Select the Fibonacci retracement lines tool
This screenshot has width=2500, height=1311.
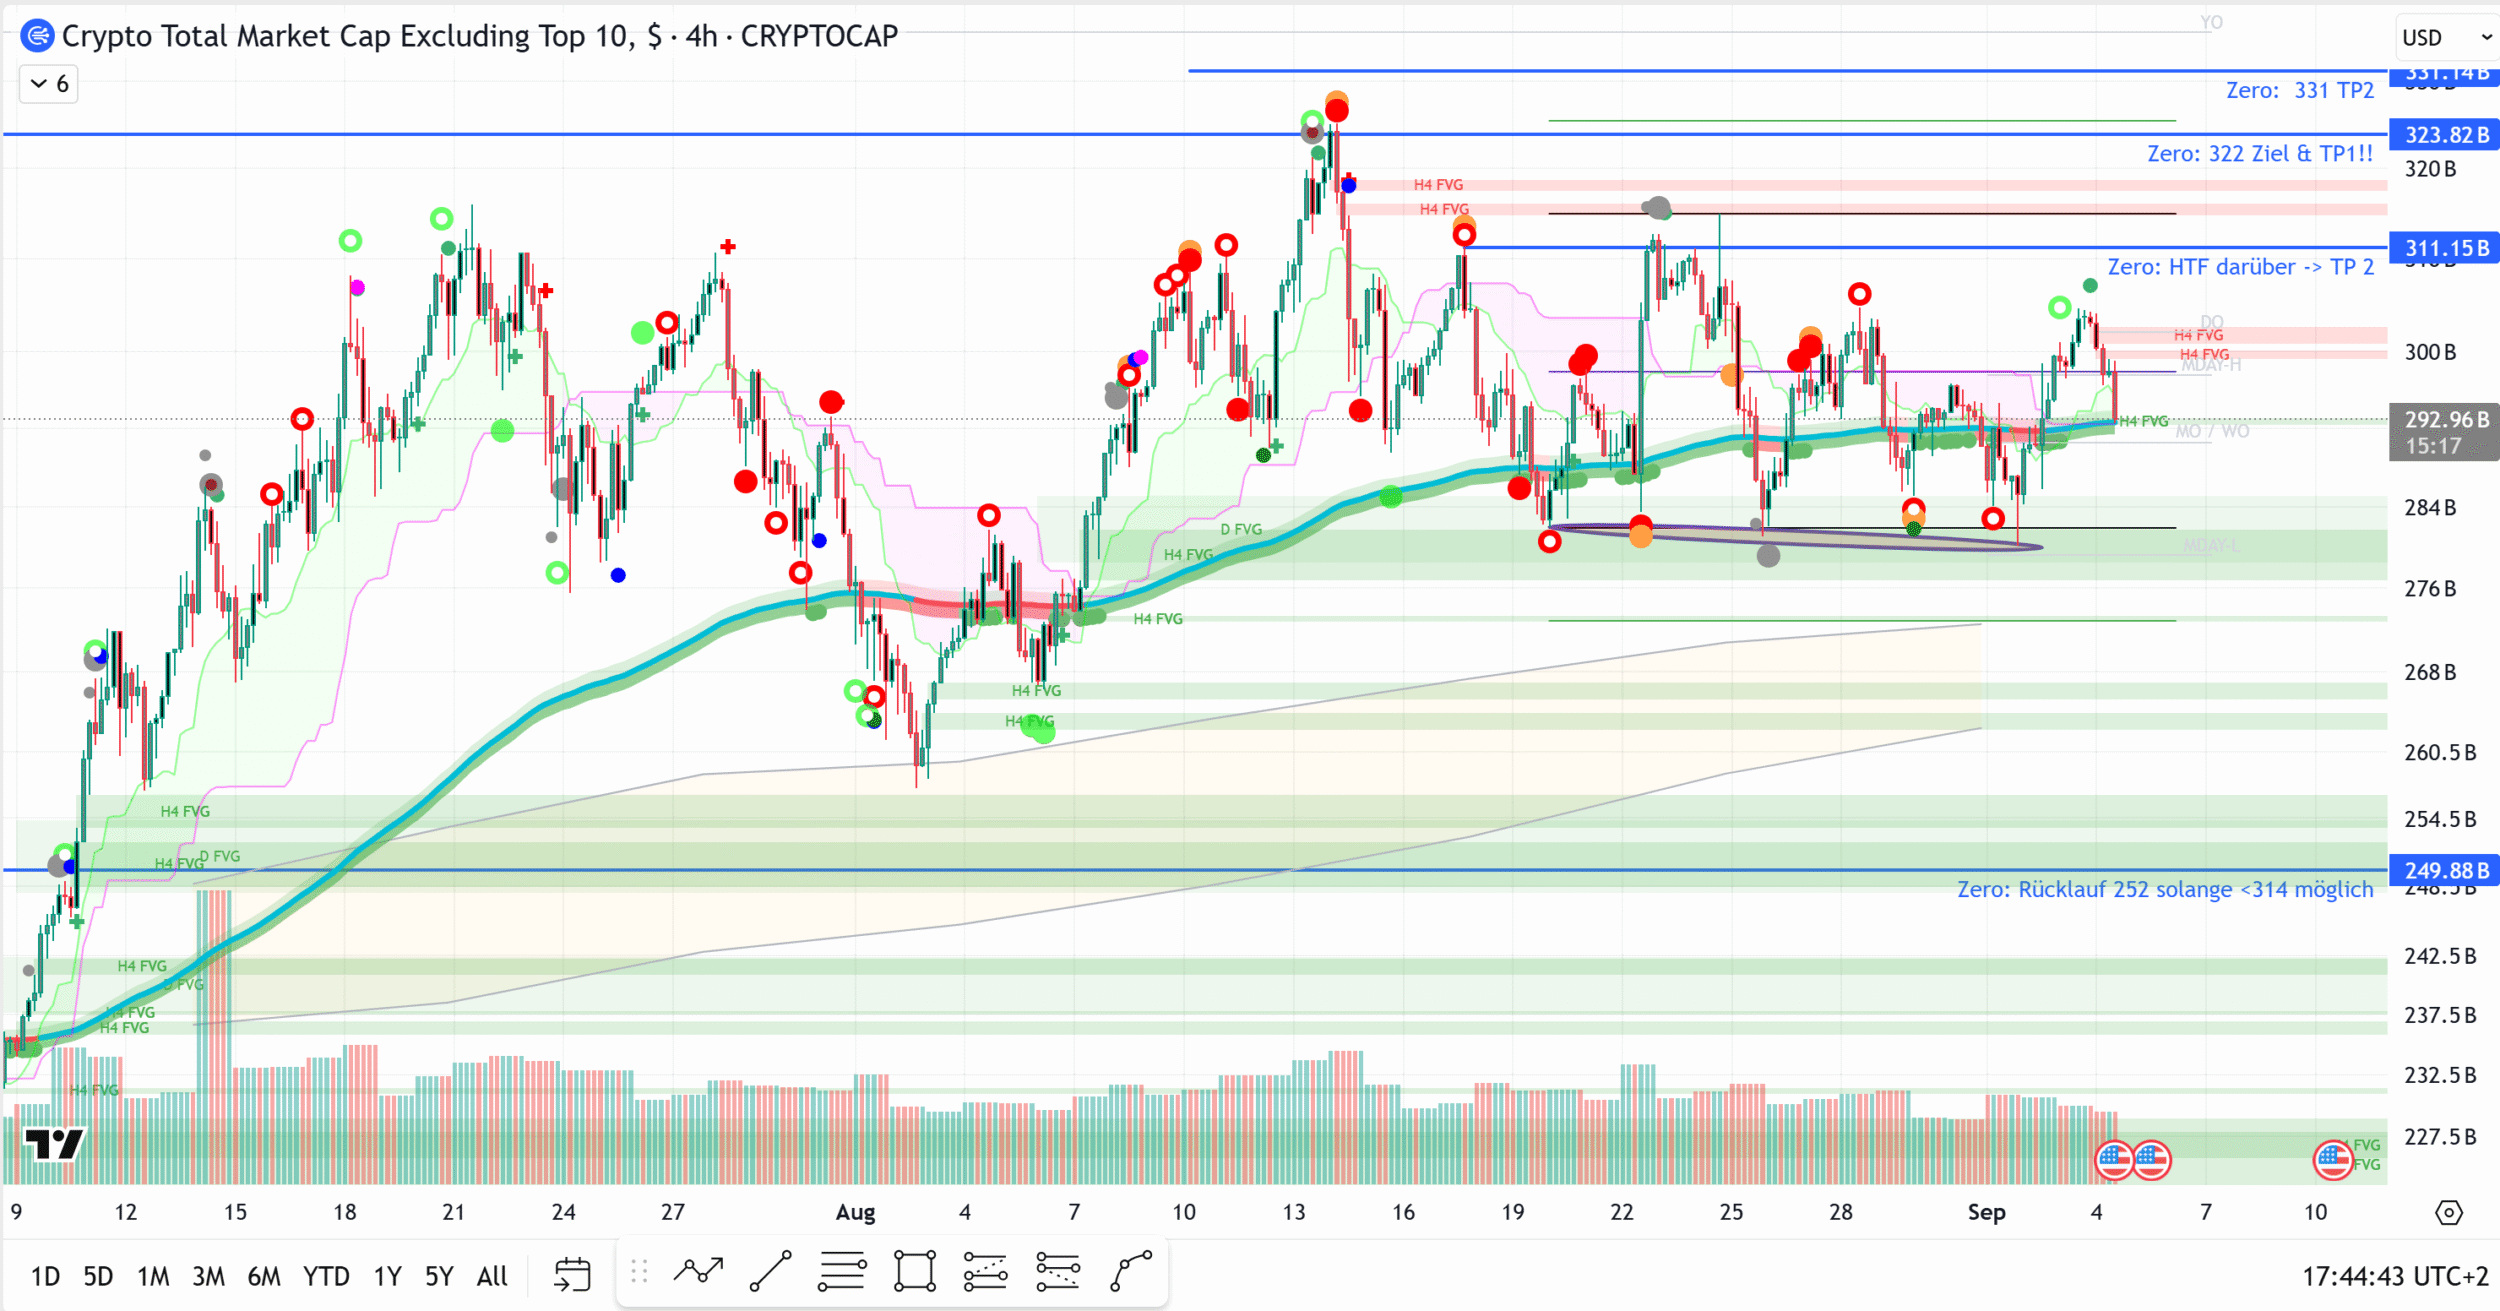click(842, 1272)
